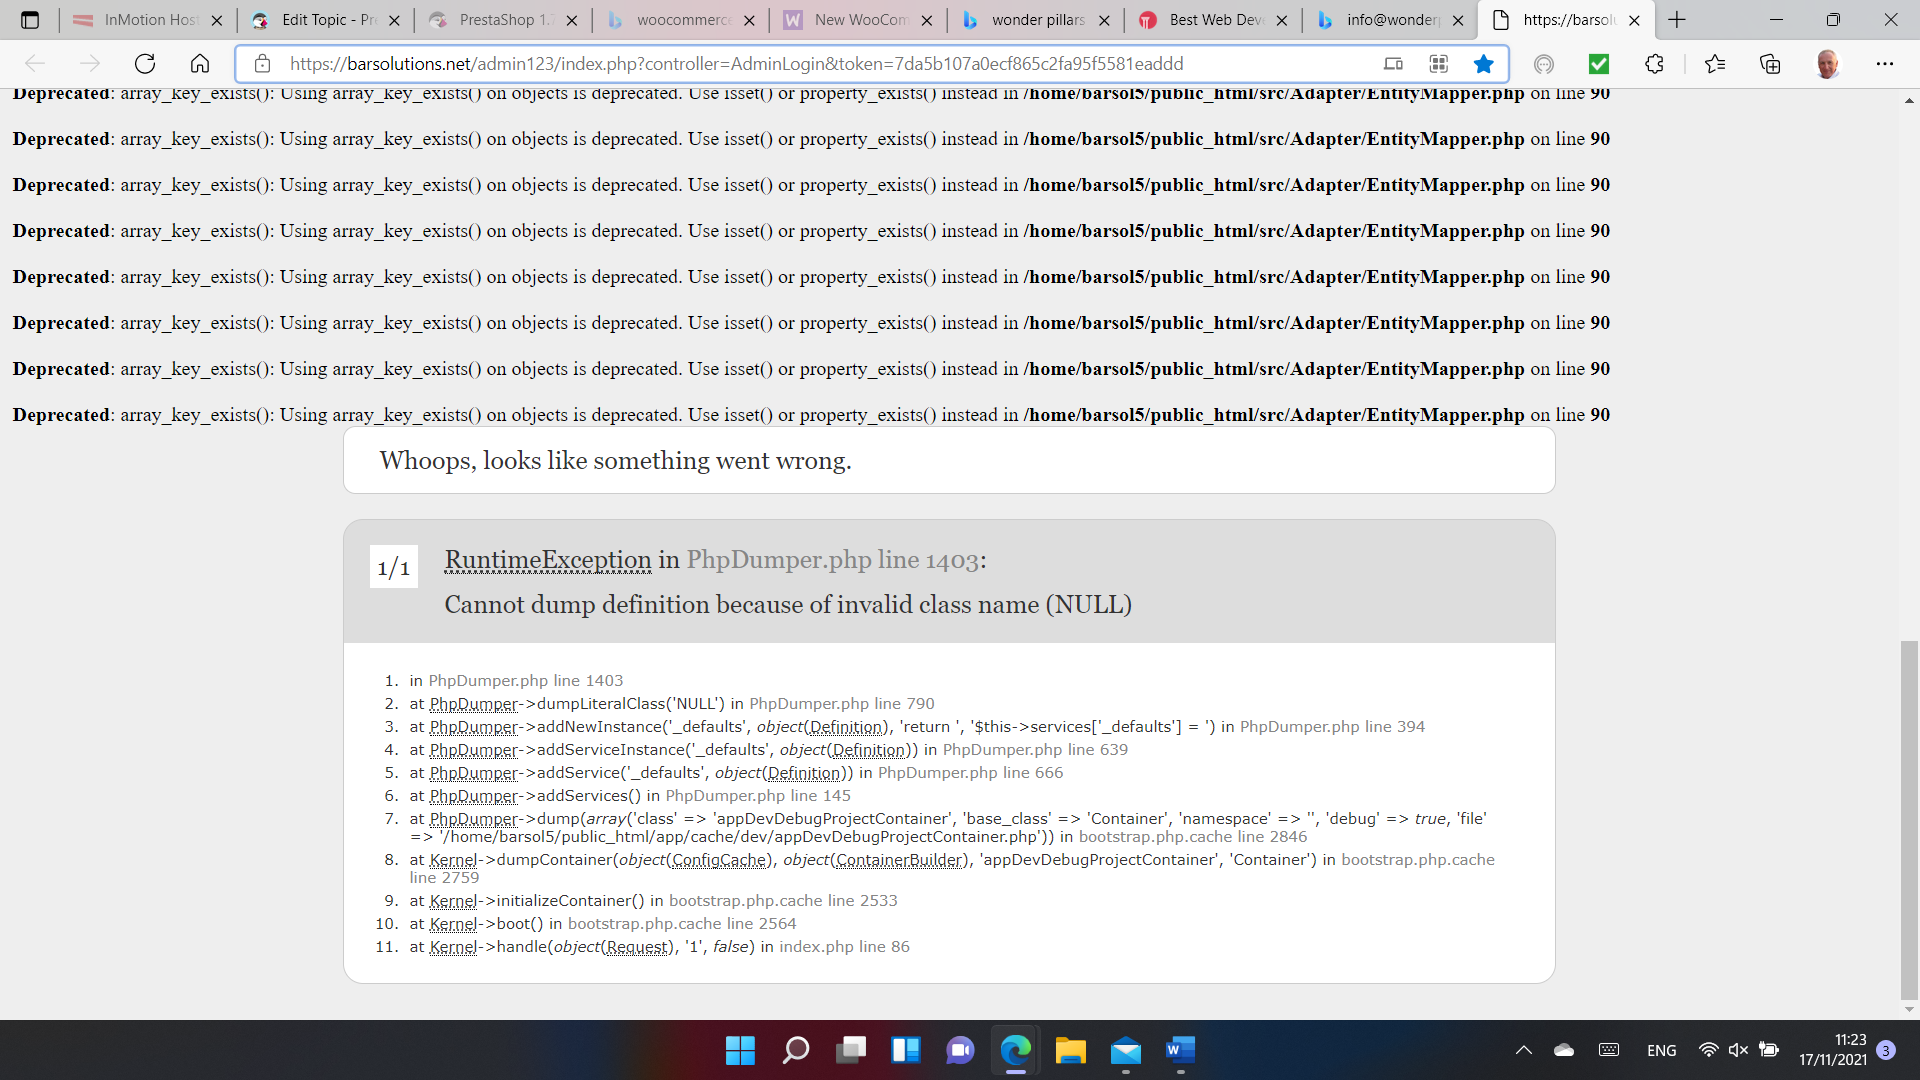Open a new tab with plus button
Viewport: 1920px width, 1080px height.
pos(1677,20)
